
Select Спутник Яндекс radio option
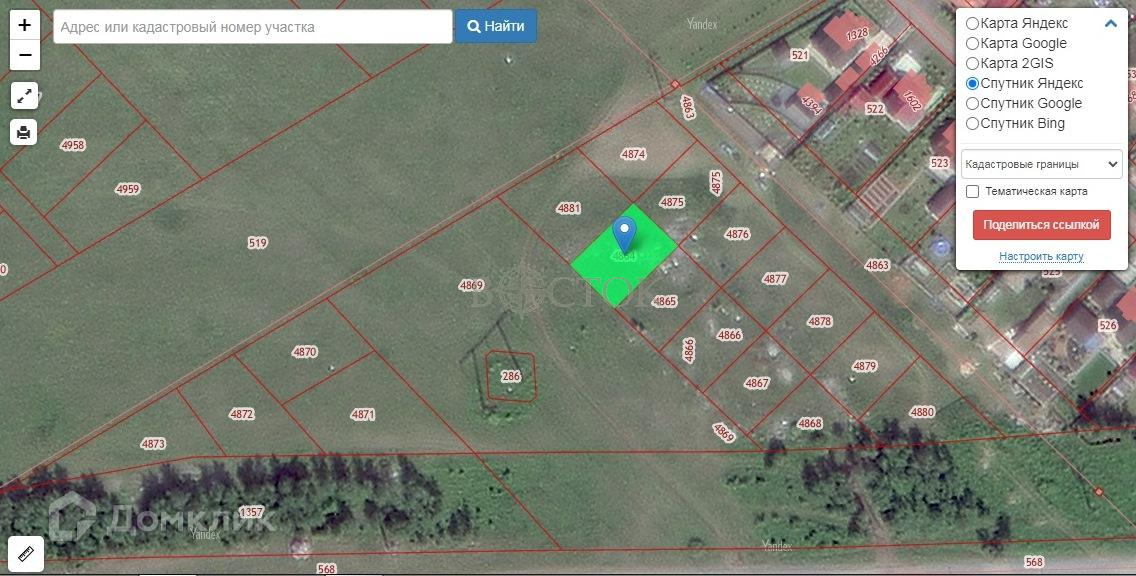[972, 83]
